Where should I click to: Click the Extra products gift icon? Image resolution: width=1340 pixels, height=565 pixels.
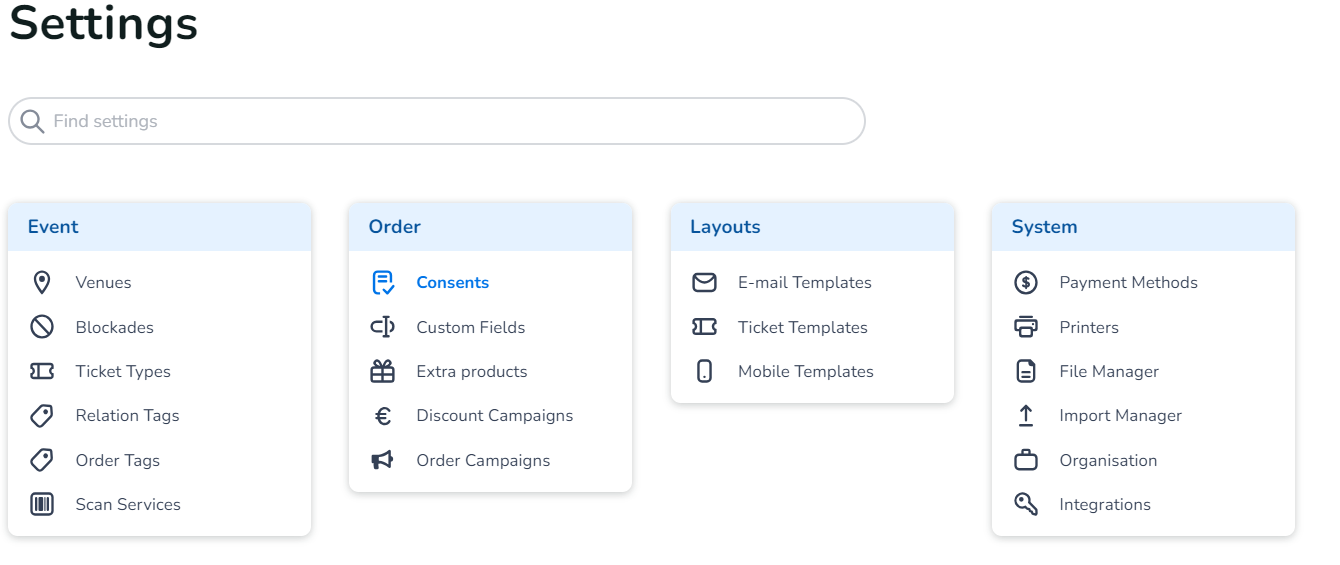tap(383, 371)
